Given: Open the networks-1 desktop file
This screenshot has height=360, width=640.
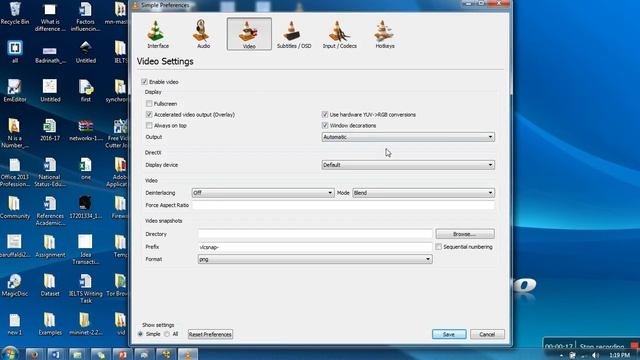Looking at the screenshot, I should (x=85, y=130).
